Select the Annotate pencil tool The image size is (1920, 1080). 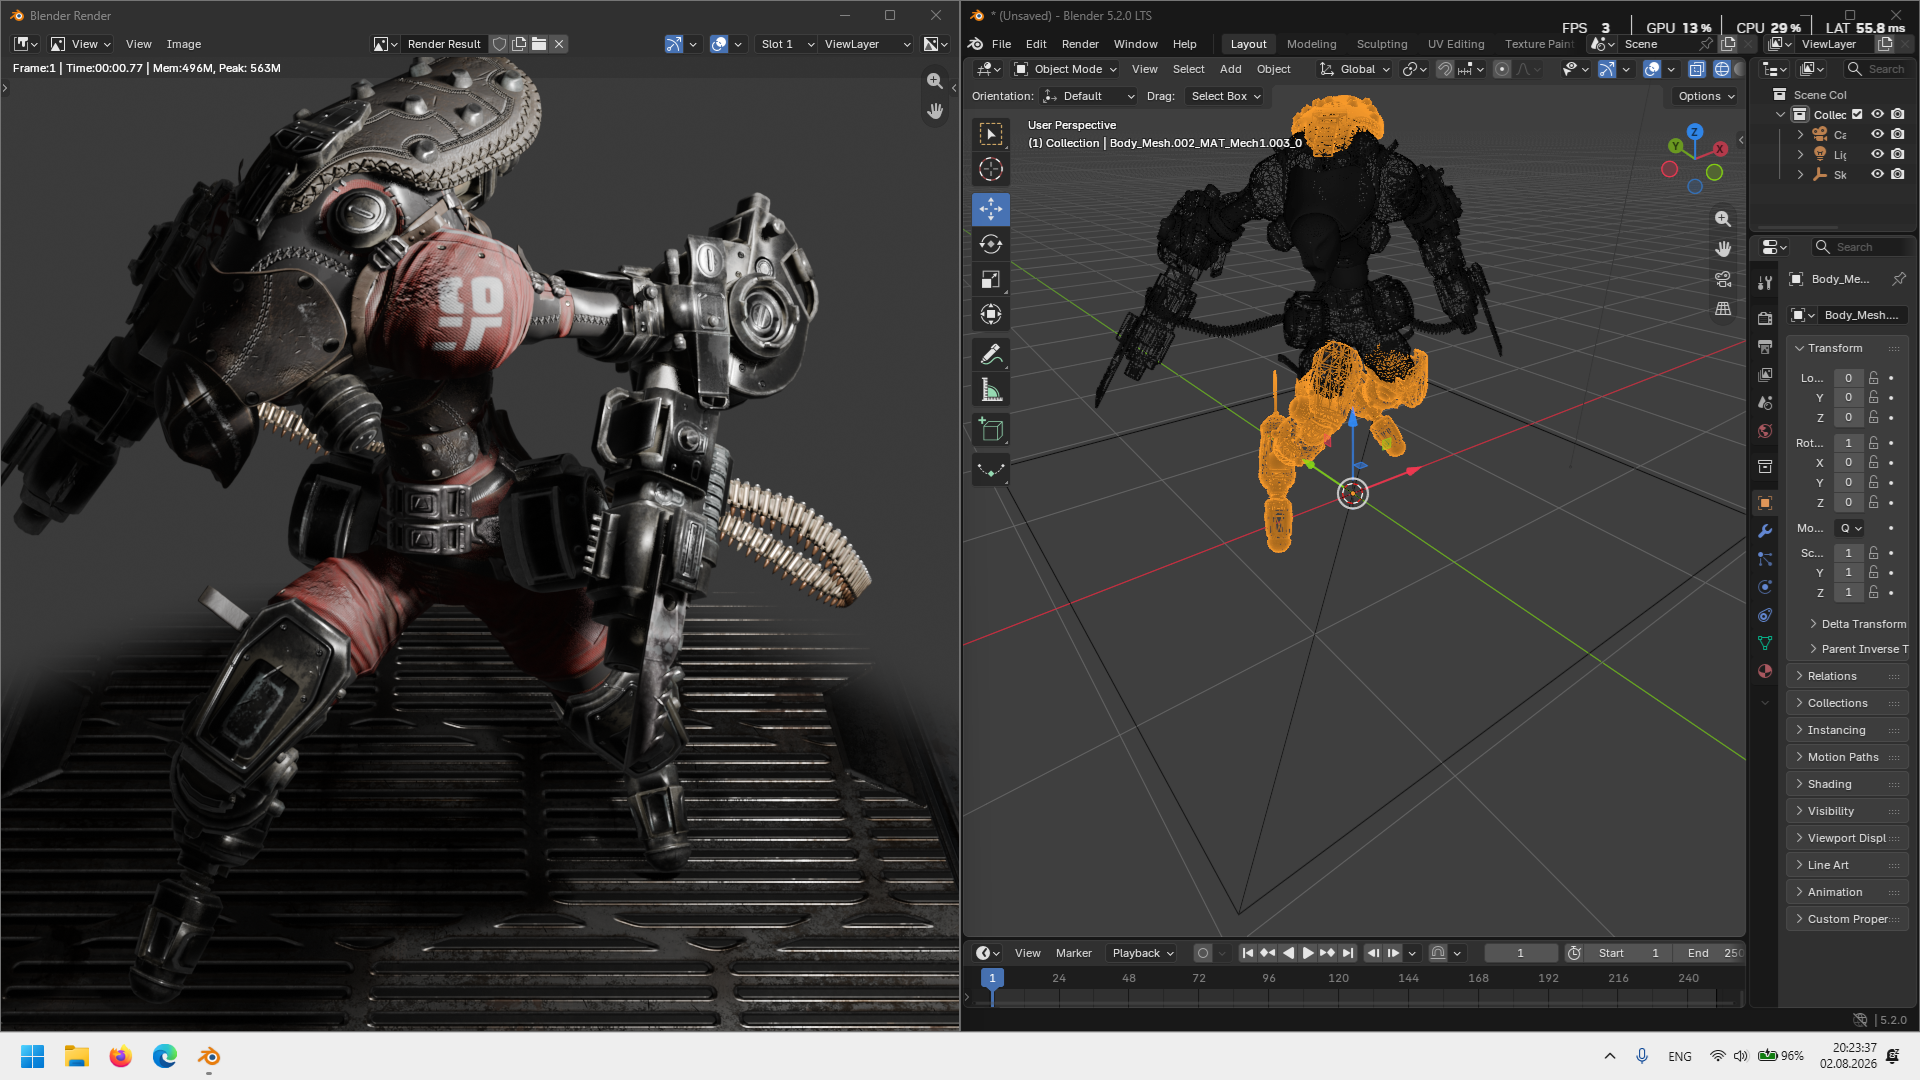(x=990, y=355)
